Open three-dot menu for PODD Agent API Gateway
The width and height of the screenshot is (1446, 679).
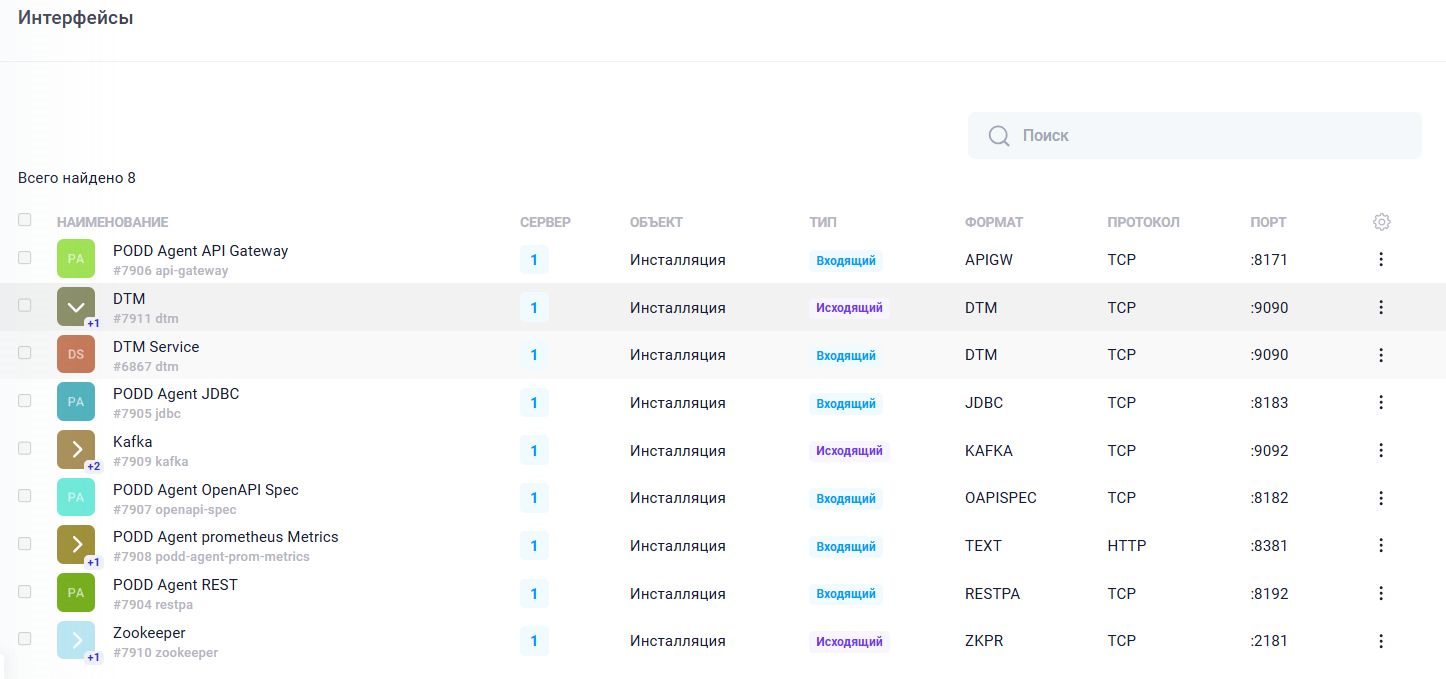(1381, 260)
